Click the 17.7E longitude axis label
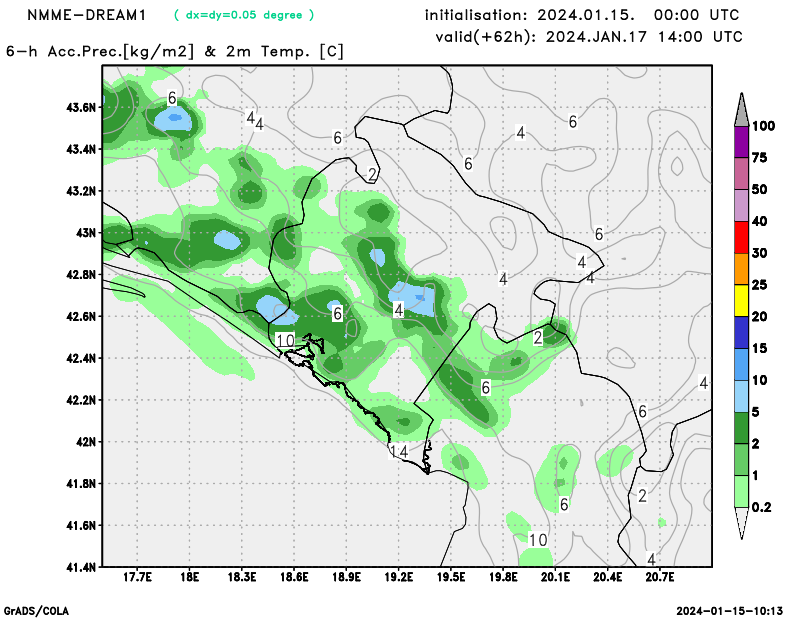Viewport: 800px width, 618px height. click(x=137, y=577)
